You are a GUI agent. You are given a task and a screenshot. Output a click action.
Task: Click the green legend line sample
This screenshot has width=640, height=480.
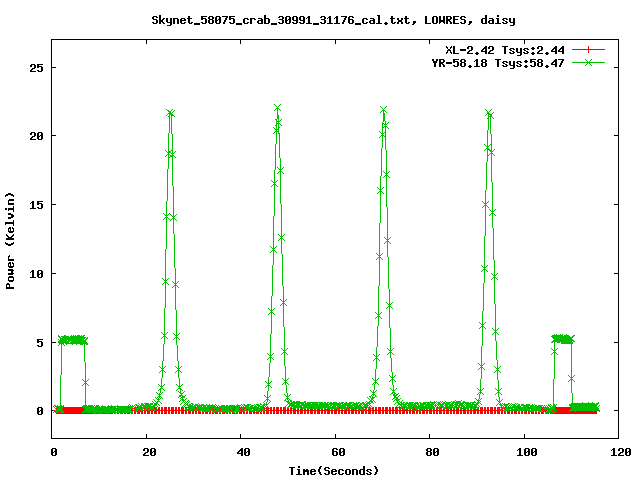(x=588, y=62)
